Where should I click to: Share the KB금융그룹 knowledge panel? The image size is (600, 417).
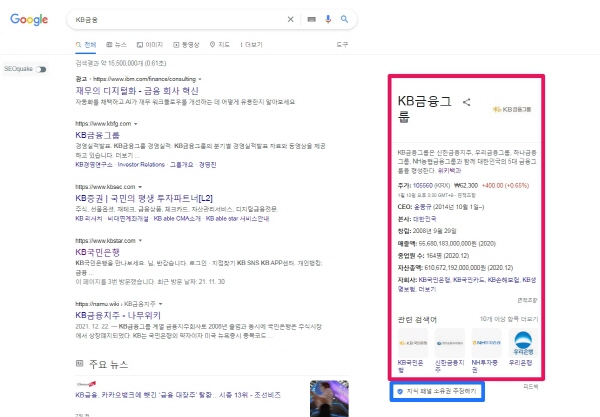(466, 102)
